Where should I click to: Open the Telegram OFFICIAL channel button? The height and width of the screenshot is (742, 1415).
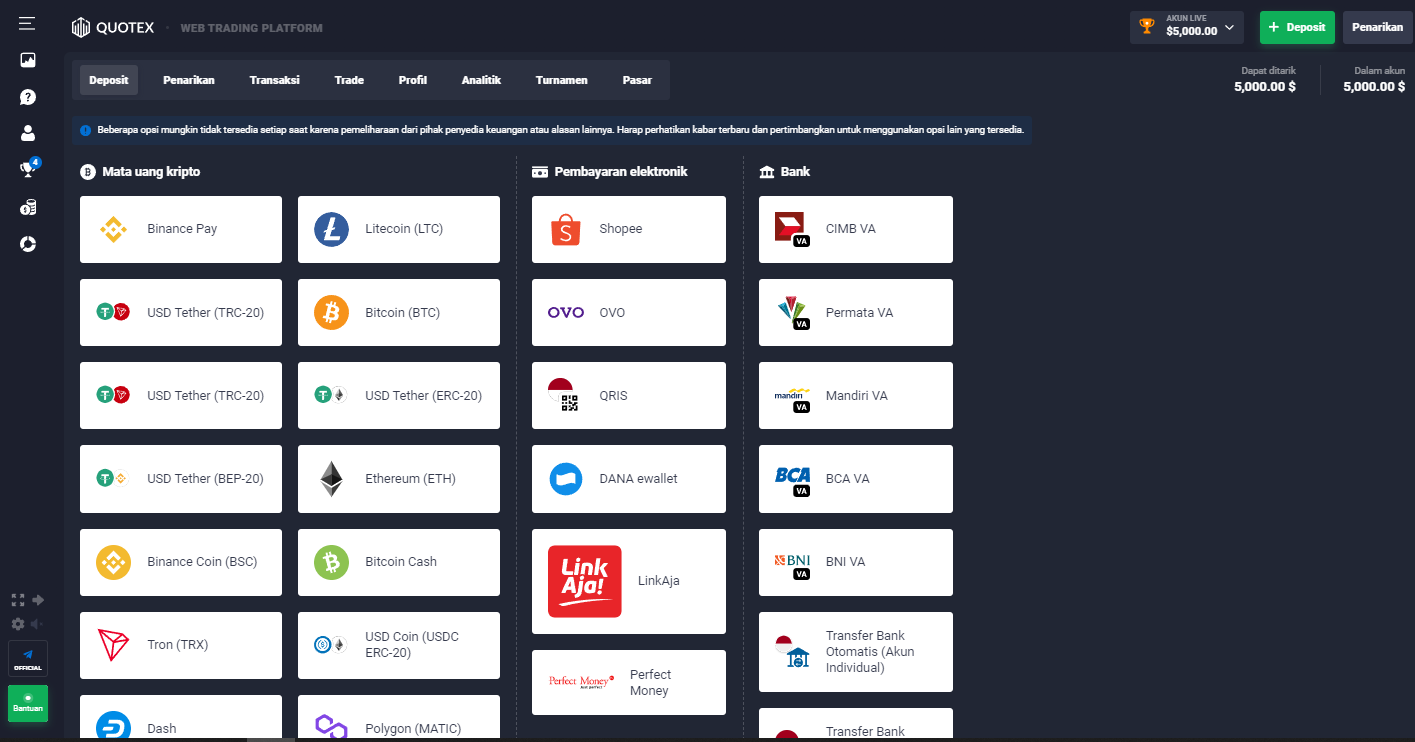click(28, 659)
